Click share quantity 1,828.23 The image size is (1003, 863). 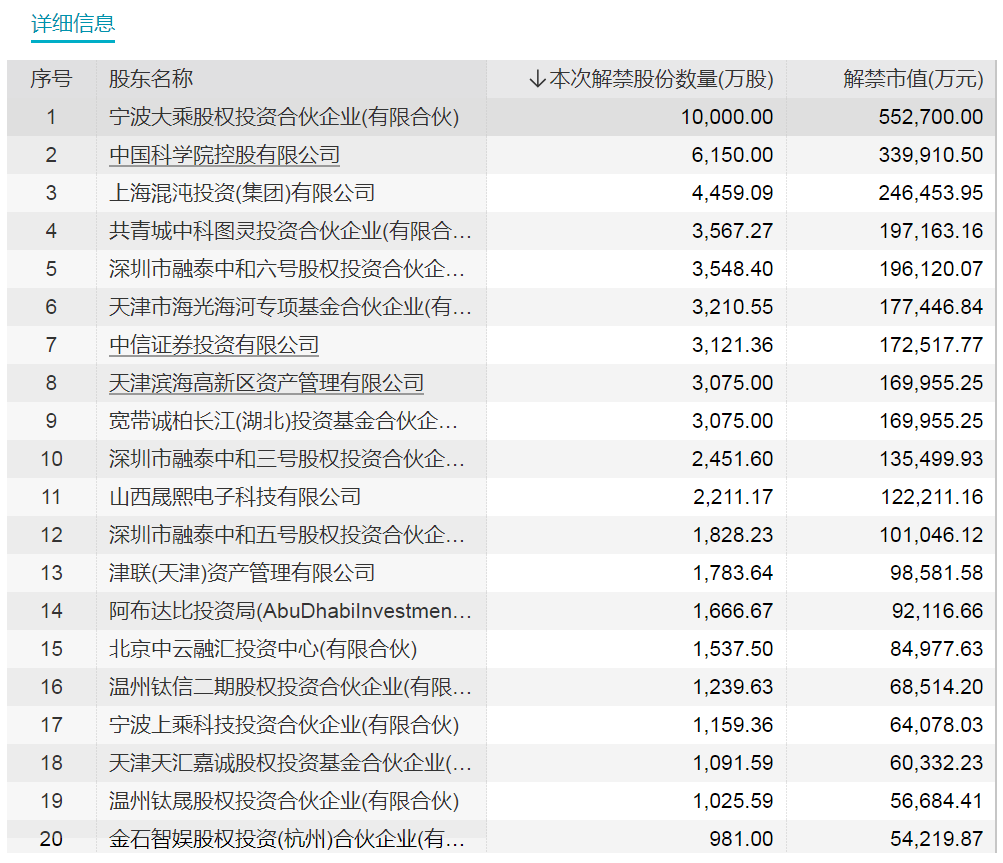coord(733,535)
